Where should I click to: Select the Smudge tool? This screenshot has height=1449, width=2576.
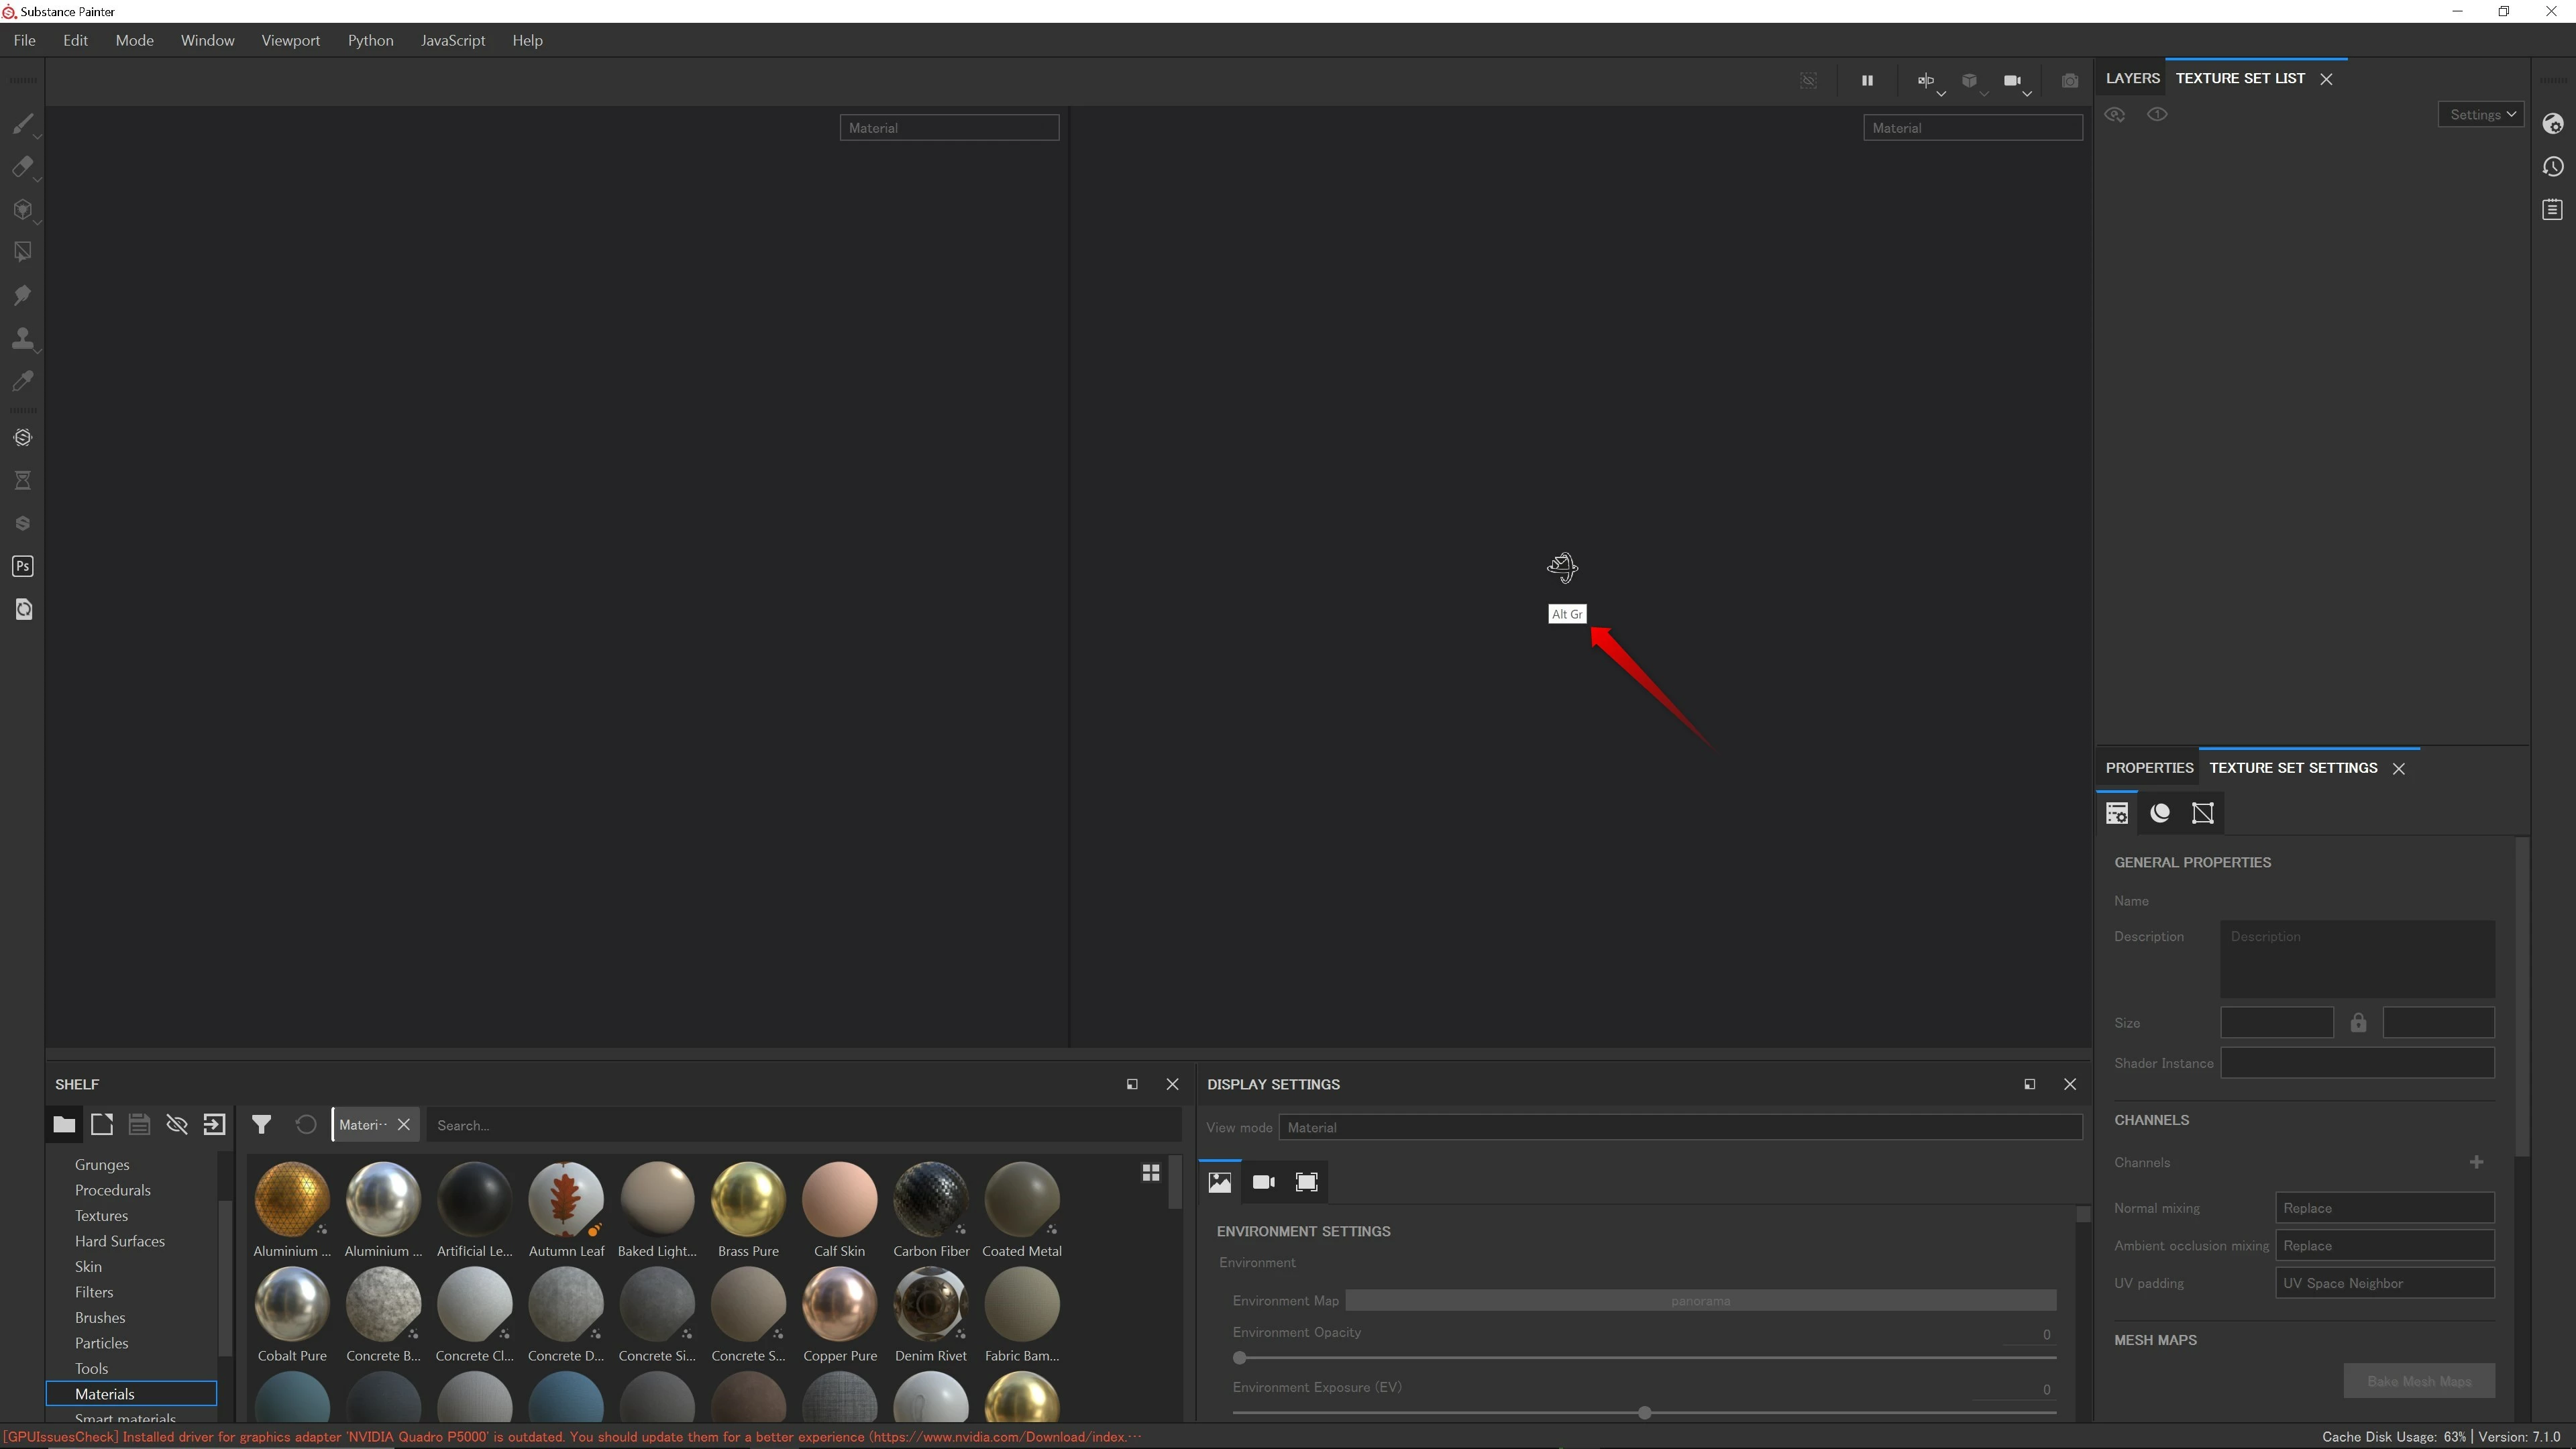[x=22, y=295]
